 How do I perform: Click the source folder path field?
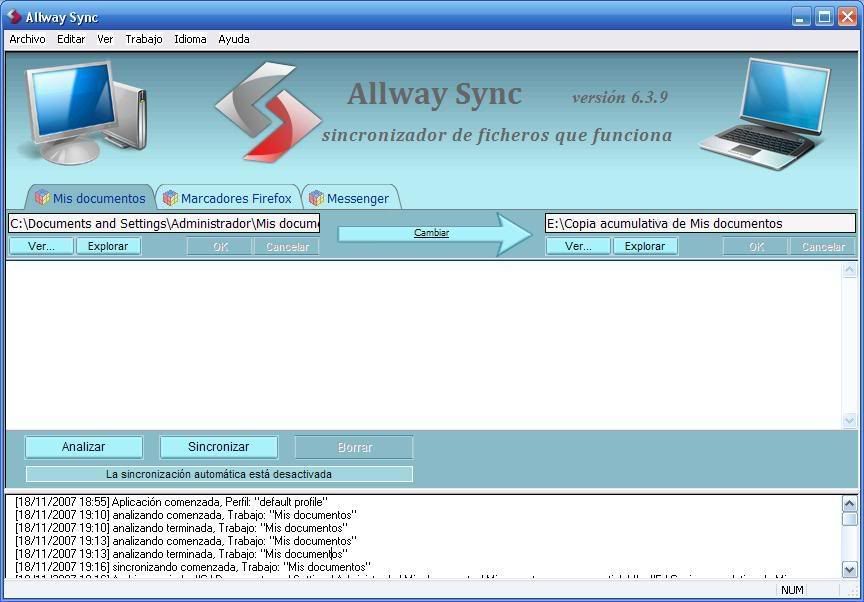[x=164, y=224]
